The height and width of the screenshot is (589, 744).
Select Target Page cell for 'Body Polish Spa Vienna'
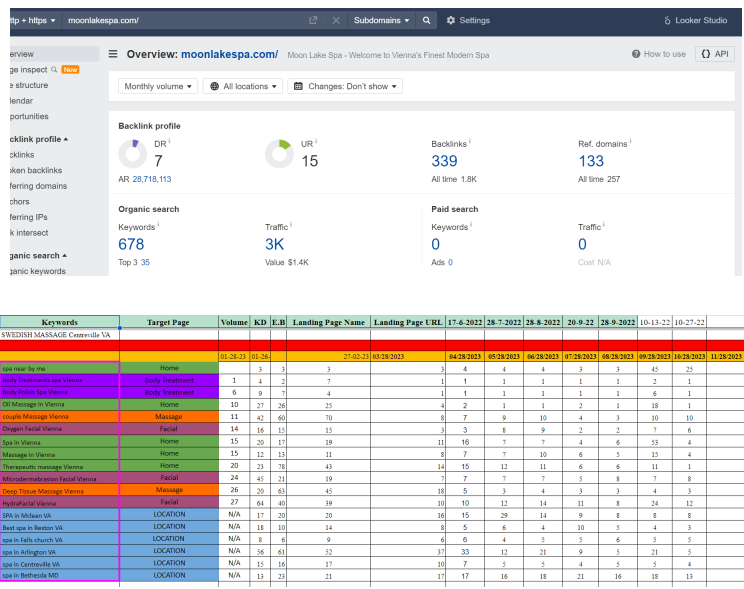click(169, 393)
